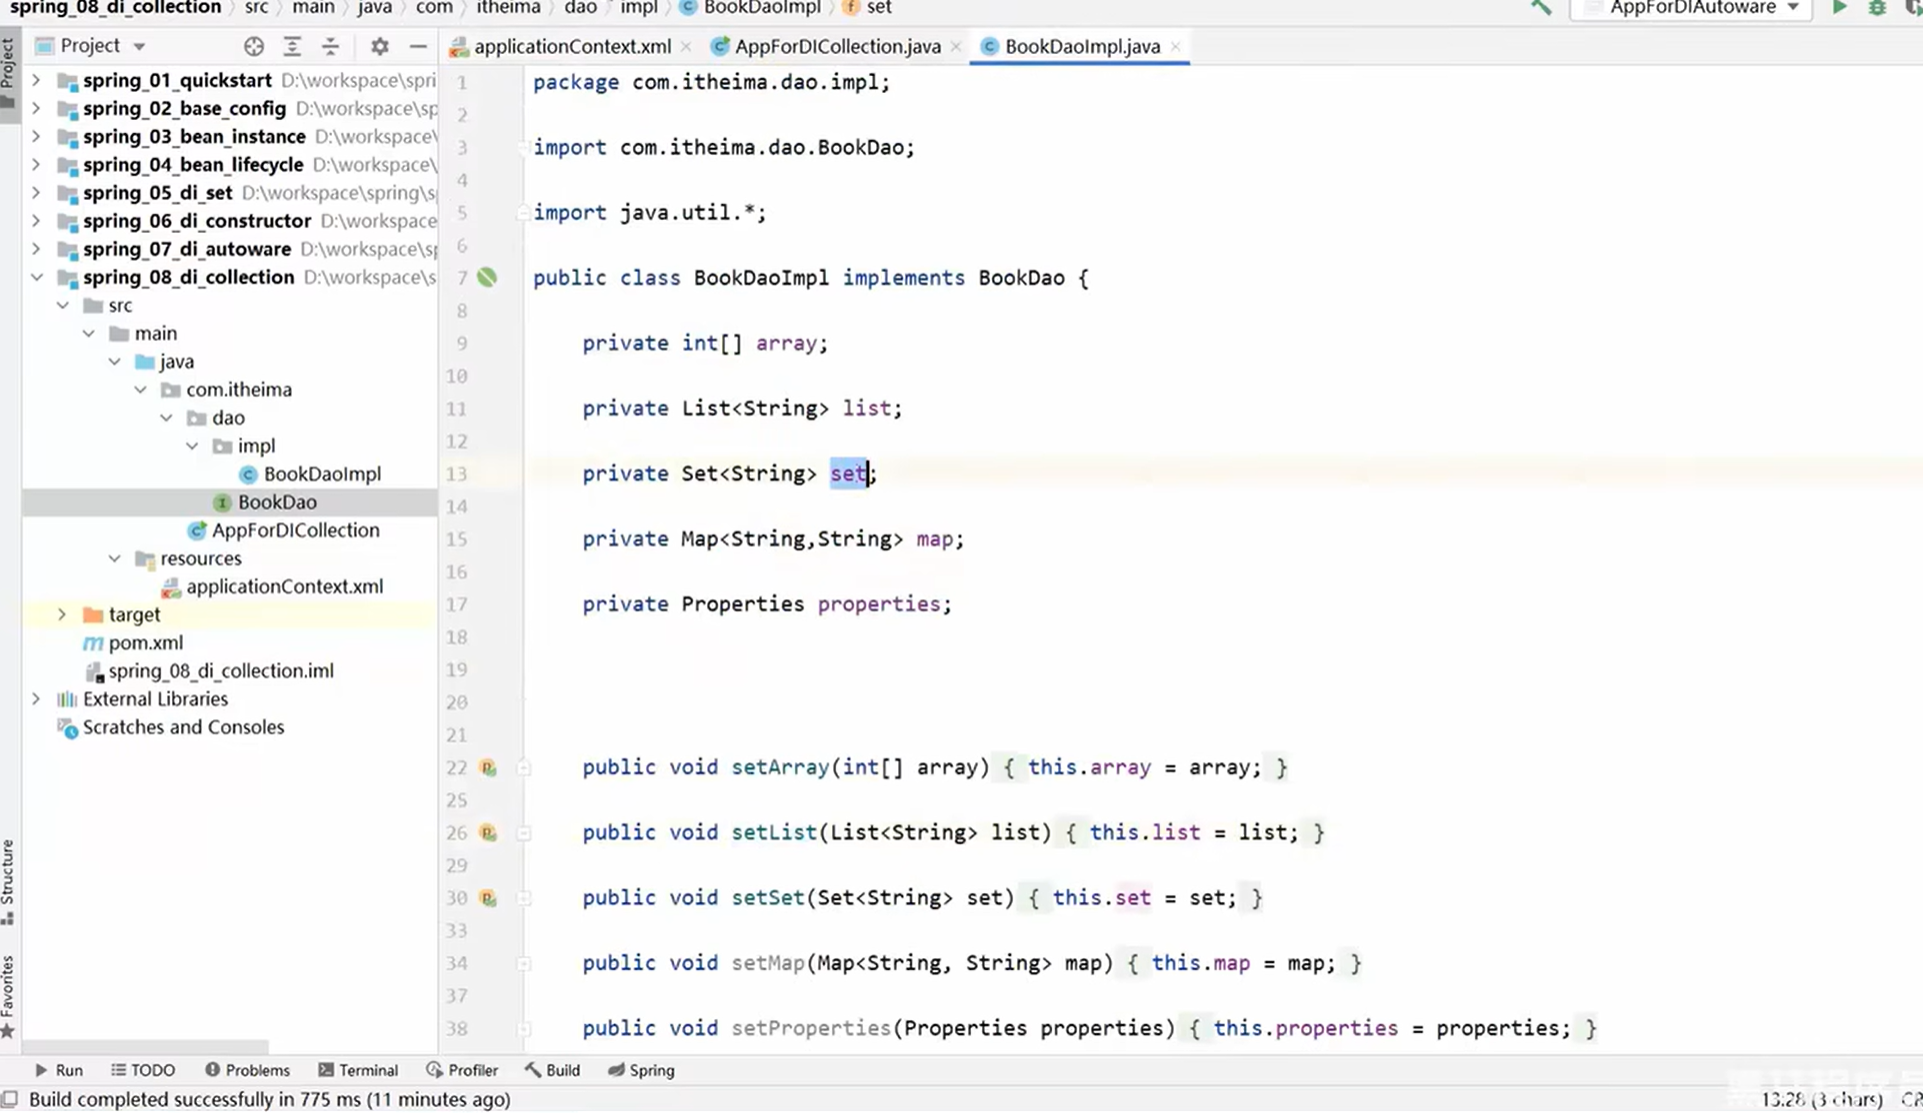The width and height of the screenshot is (1923, 1113).
Task: Switch to applicationContext.xml editor tab
Action: point(571,47)
